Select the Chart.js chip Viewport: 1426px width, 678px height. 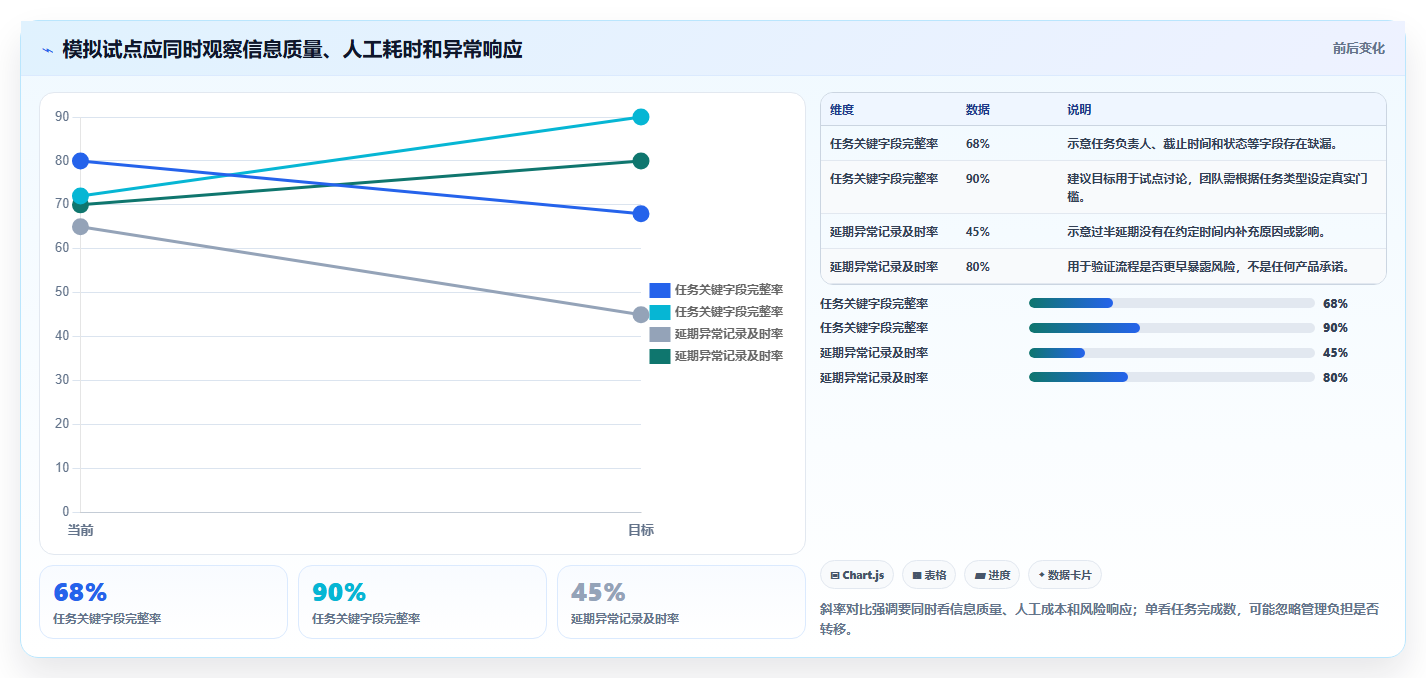[x=857, y=575]
